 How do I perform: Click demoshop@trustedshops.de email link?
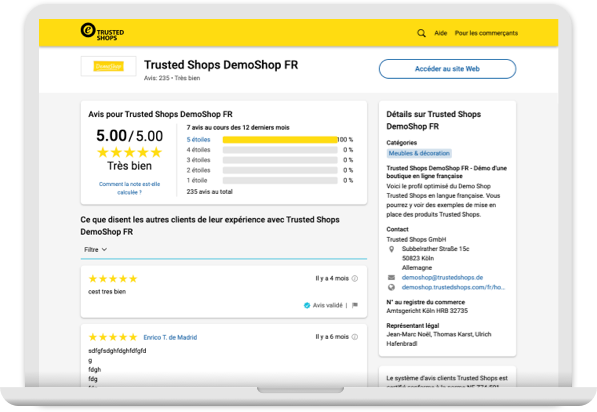[x=442, y=277]
